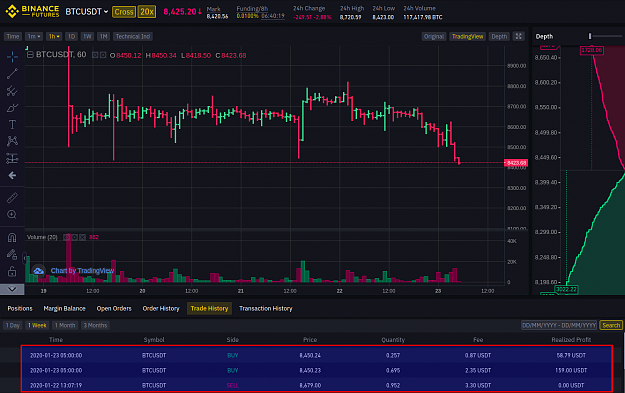625x393 pixels.
Task: Click the Quantity column header
Action: 393,340
